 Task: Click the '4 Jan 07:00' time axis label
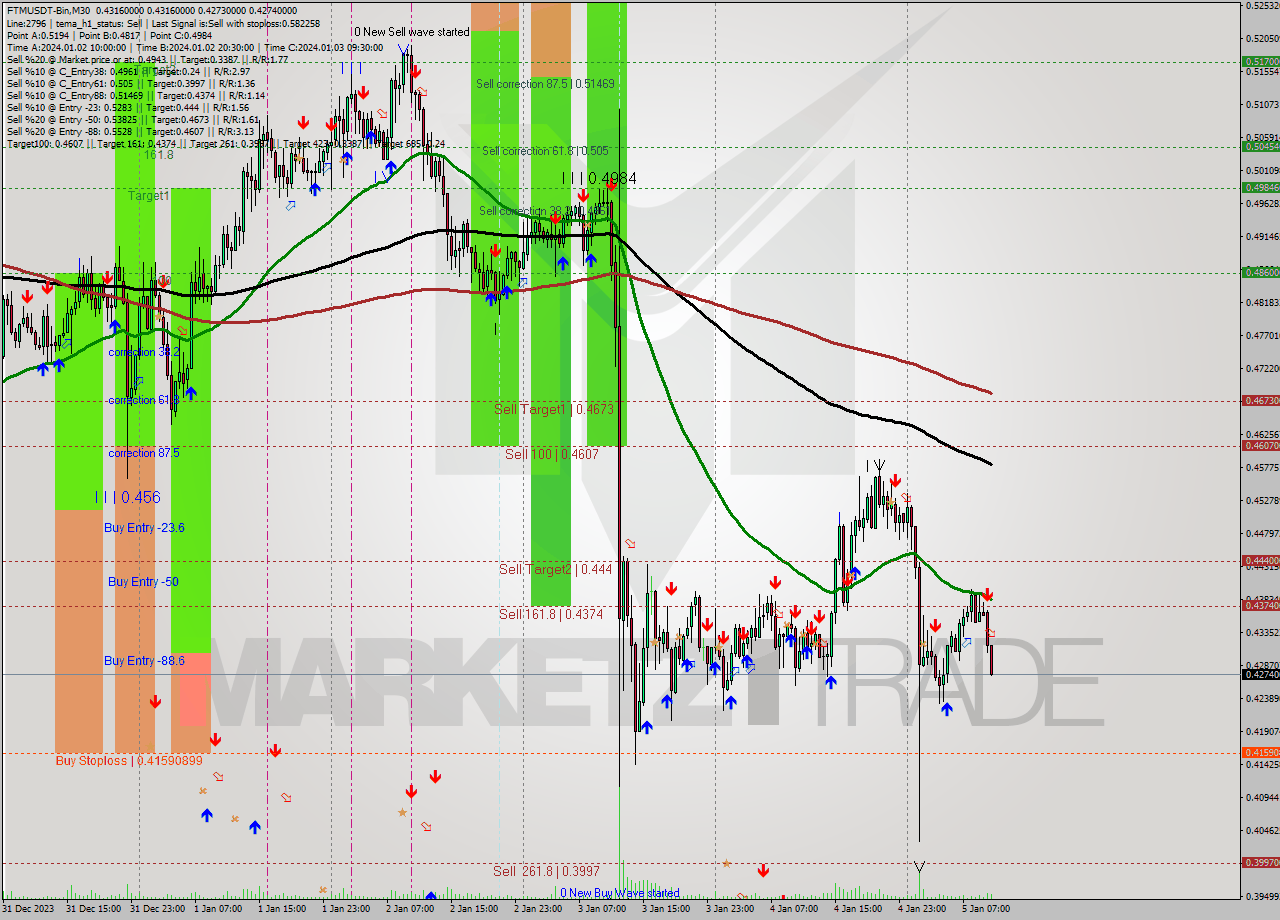pos(794,909)
